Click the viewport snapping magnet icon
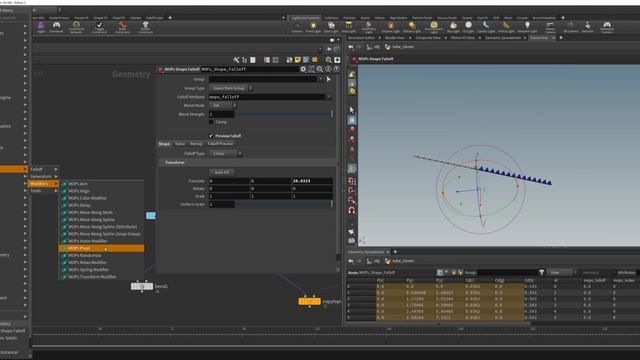The image size is (640, 360). [x=351, y=210]
